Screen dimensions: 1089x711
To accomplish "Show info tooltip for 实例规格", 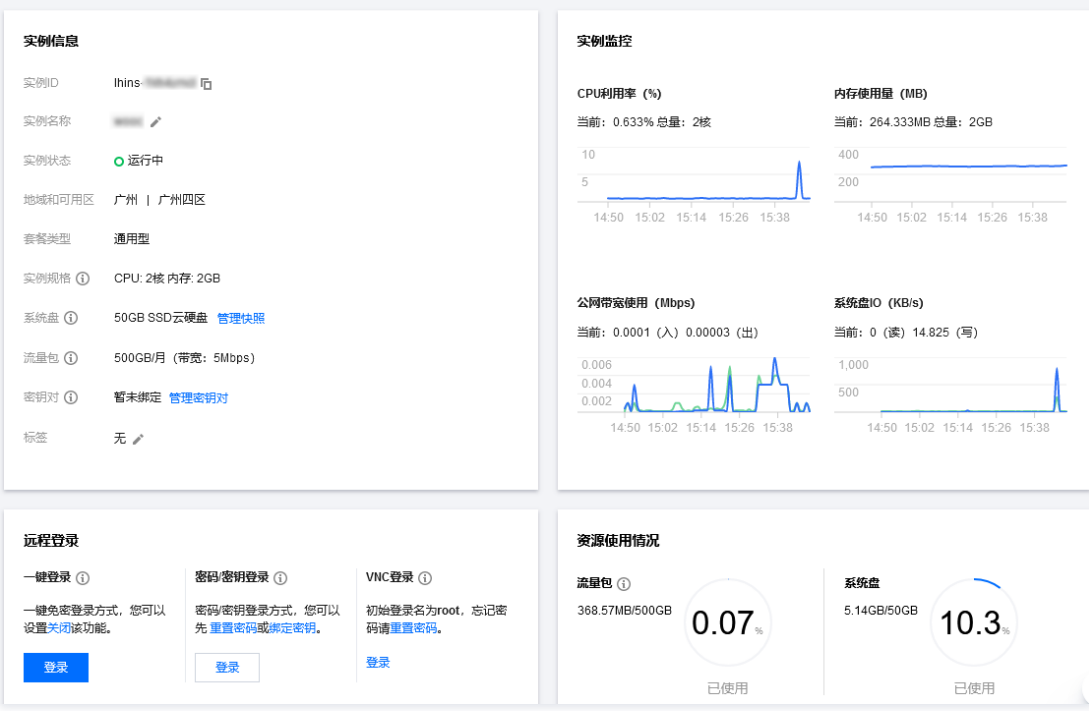I will click(x=83, y=278).
